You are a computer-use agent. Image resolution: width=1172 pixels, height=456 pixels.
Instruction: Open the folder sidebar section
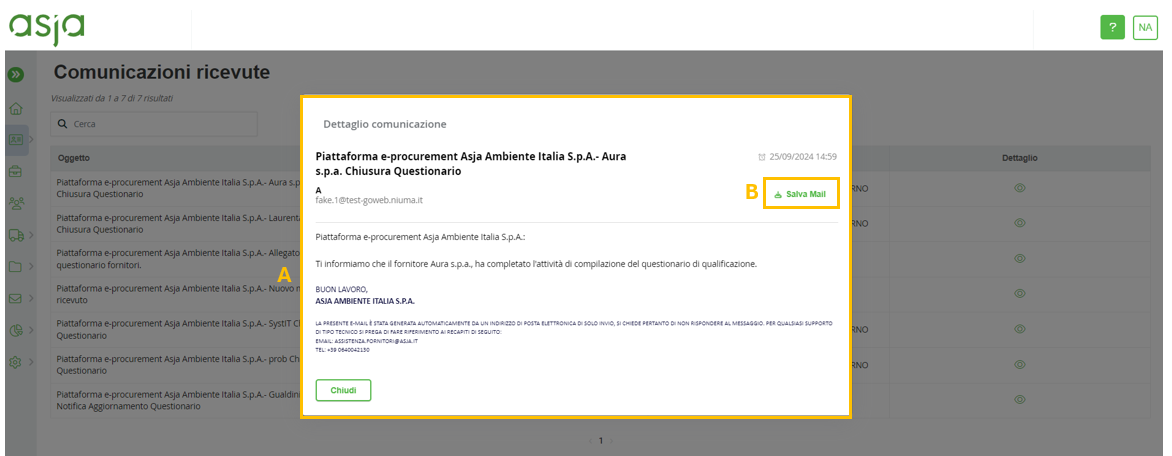(16, 266)
